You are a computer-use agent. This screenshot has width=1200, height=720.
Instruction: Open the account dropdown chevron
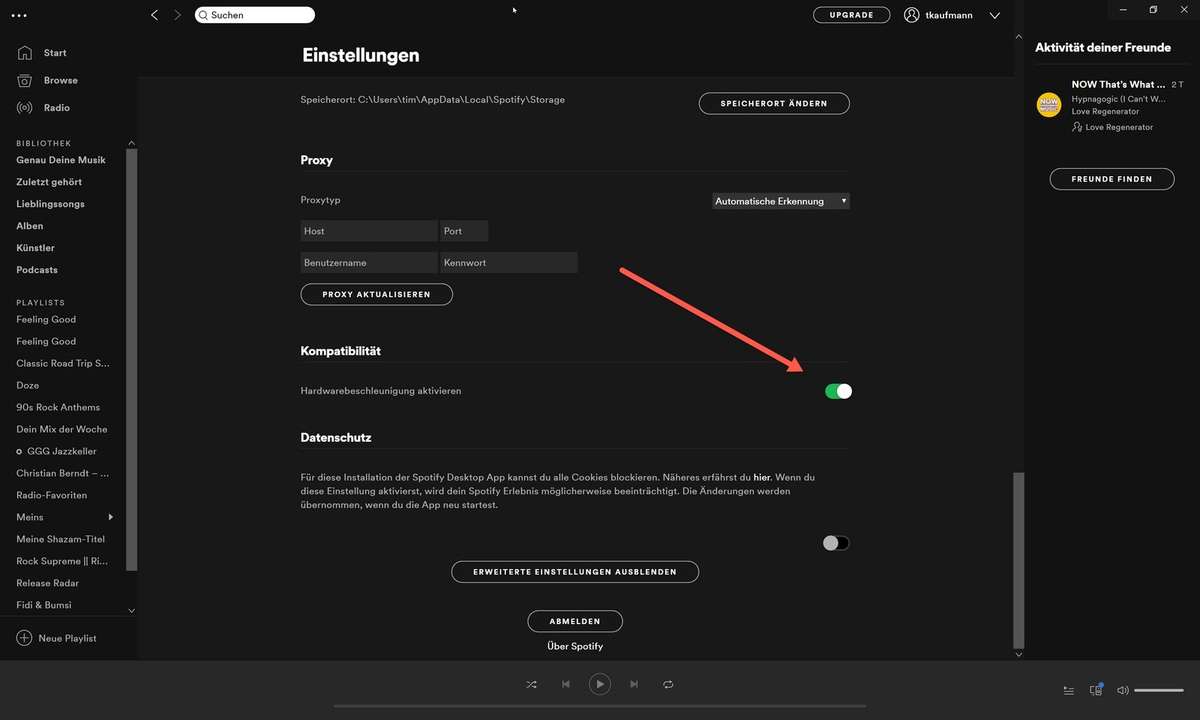(x=994, y=16)
